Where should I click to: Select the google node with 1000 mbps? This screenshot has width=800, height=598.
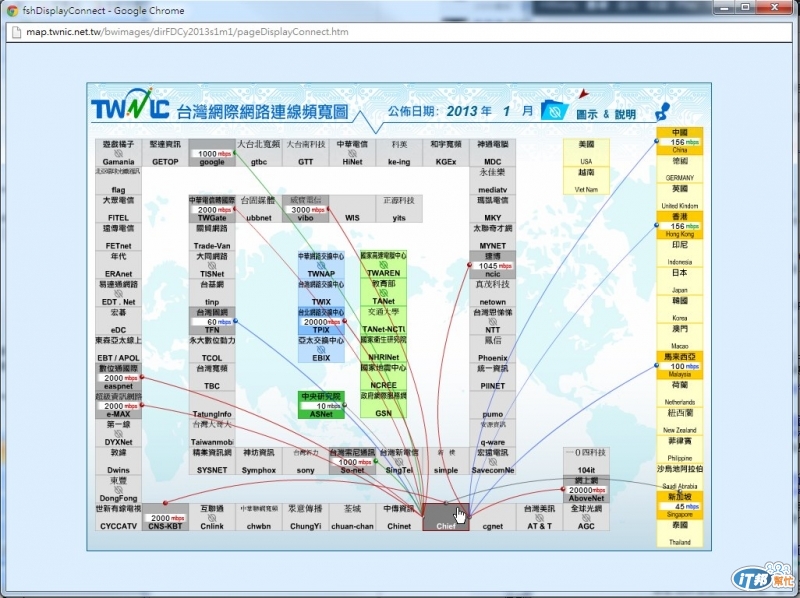pyautogui.click(x=212, y=153)
